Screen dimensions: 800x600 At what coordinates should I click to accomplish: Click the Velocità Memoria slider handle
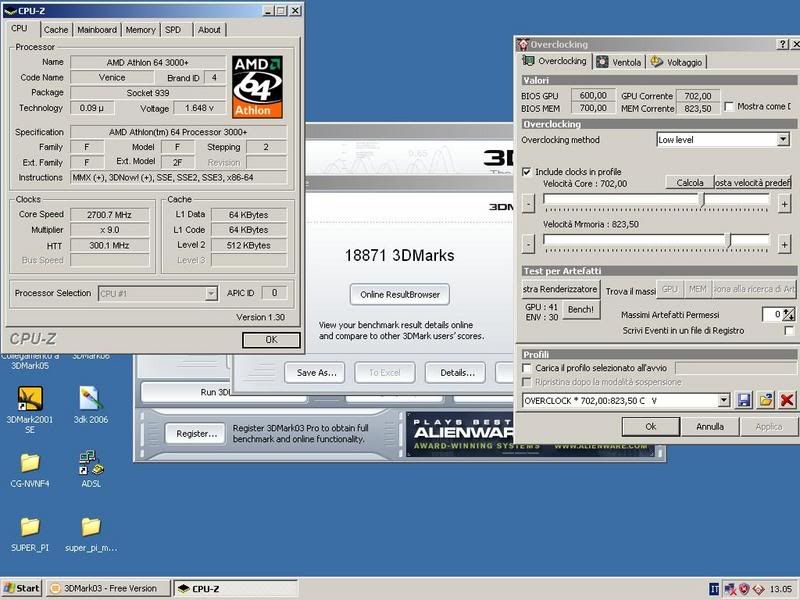[730, 241]
